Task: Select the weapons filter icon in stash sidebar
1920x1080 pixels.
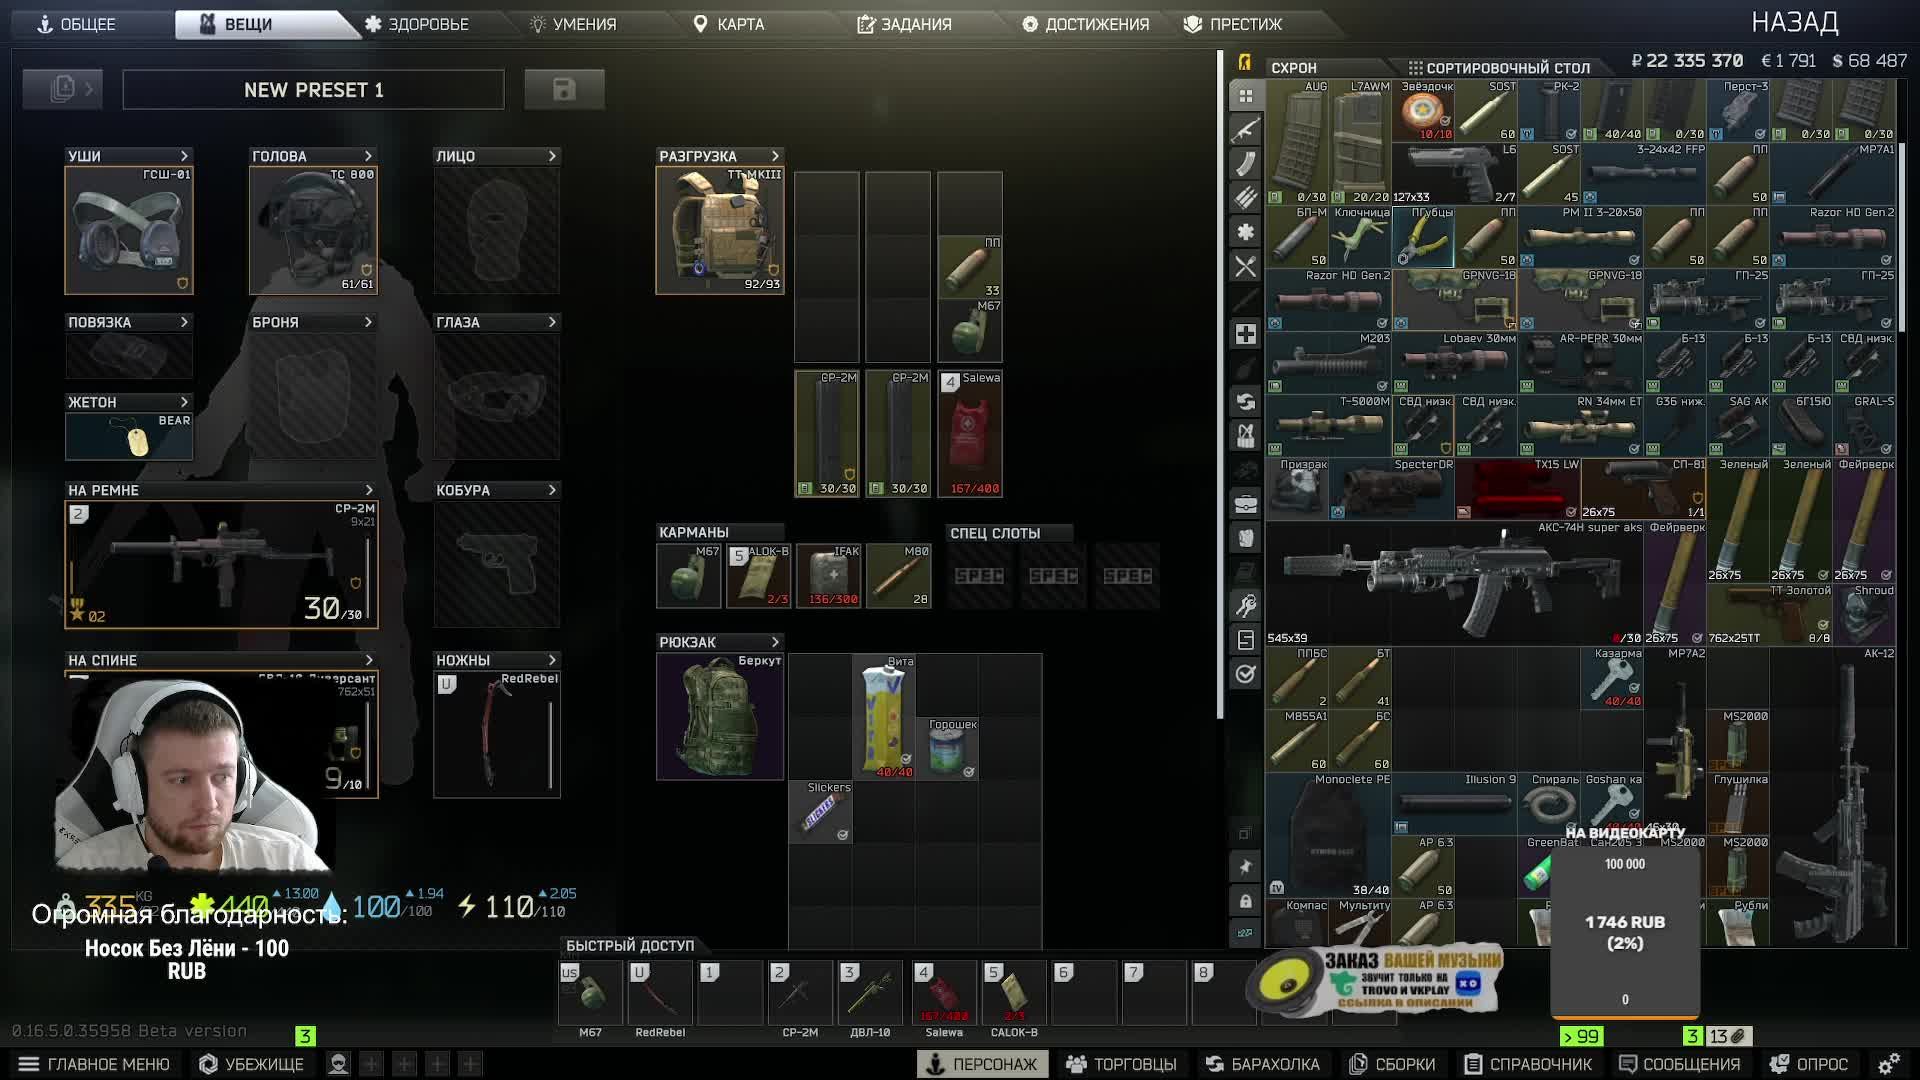Action: click(x=1245, y=130)
